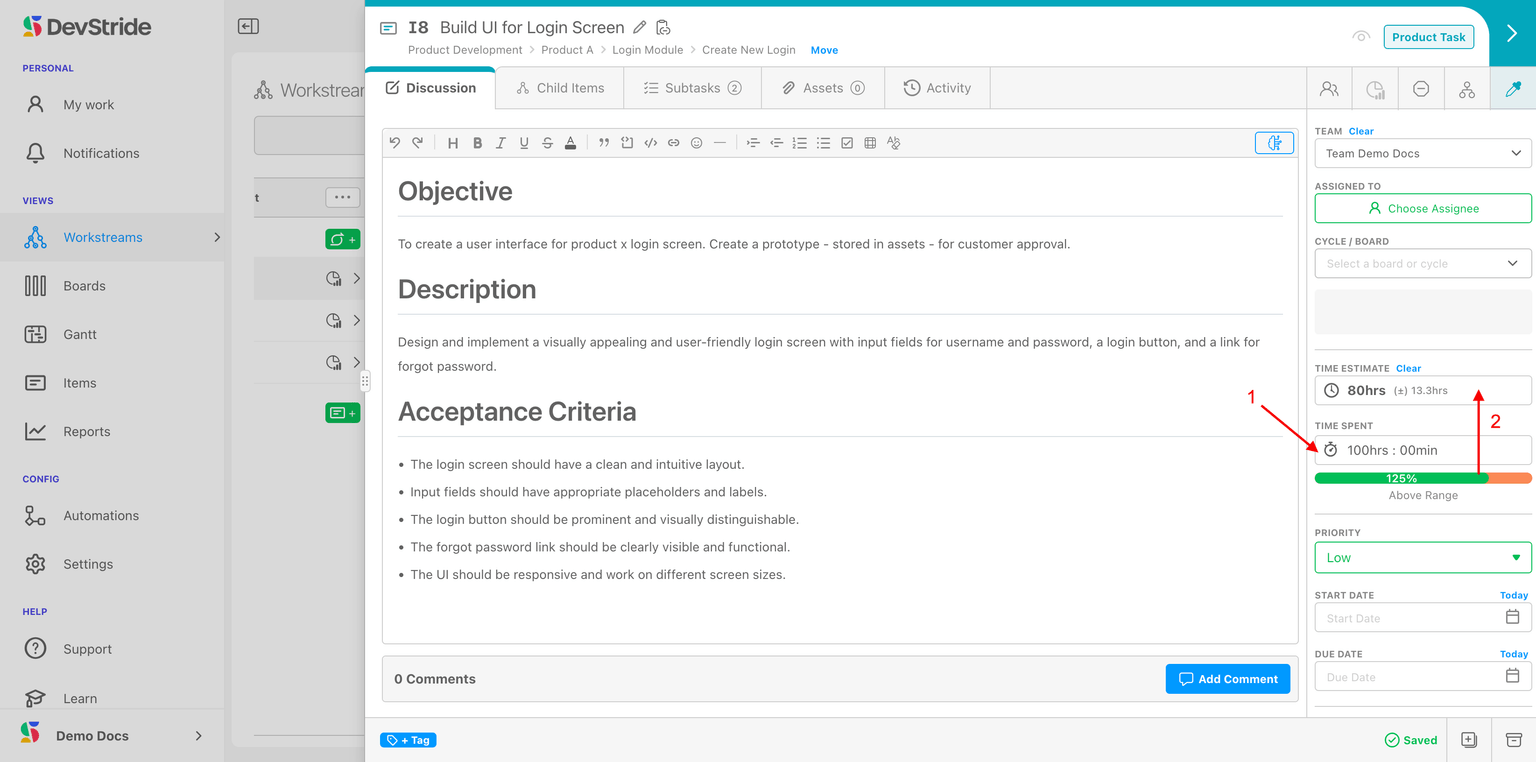The width and height of the screenshot is (1536, 762).
Task: Click the 125% time spent progress bar
Action: [1422, 478]
